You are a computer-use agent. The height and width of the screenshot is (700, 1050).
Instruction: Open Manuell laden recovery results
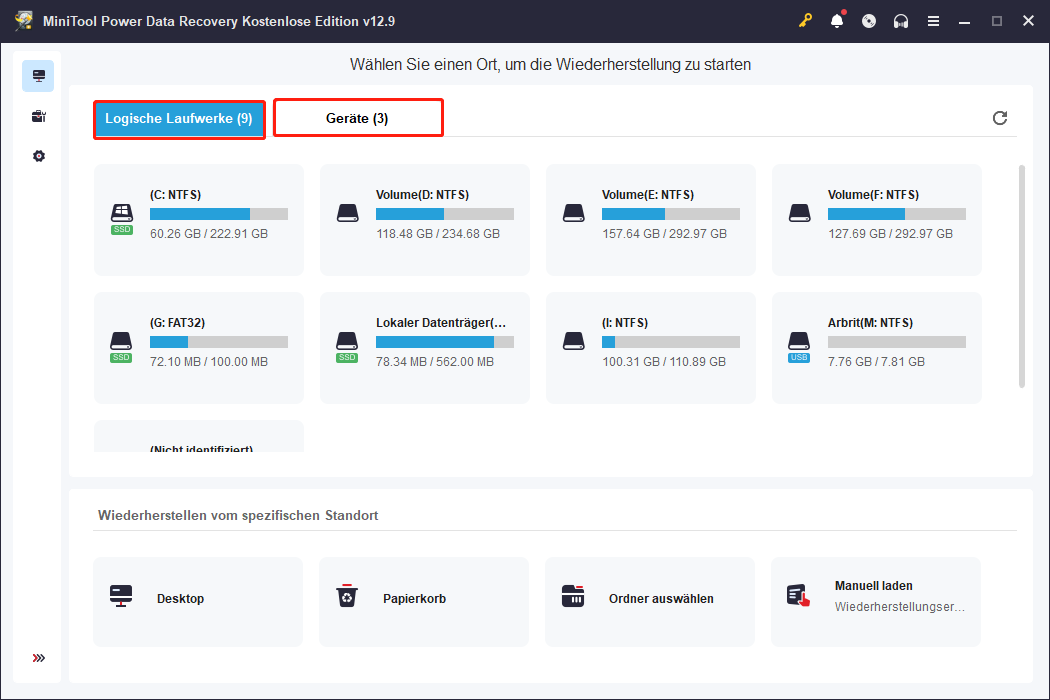(876, 602)
